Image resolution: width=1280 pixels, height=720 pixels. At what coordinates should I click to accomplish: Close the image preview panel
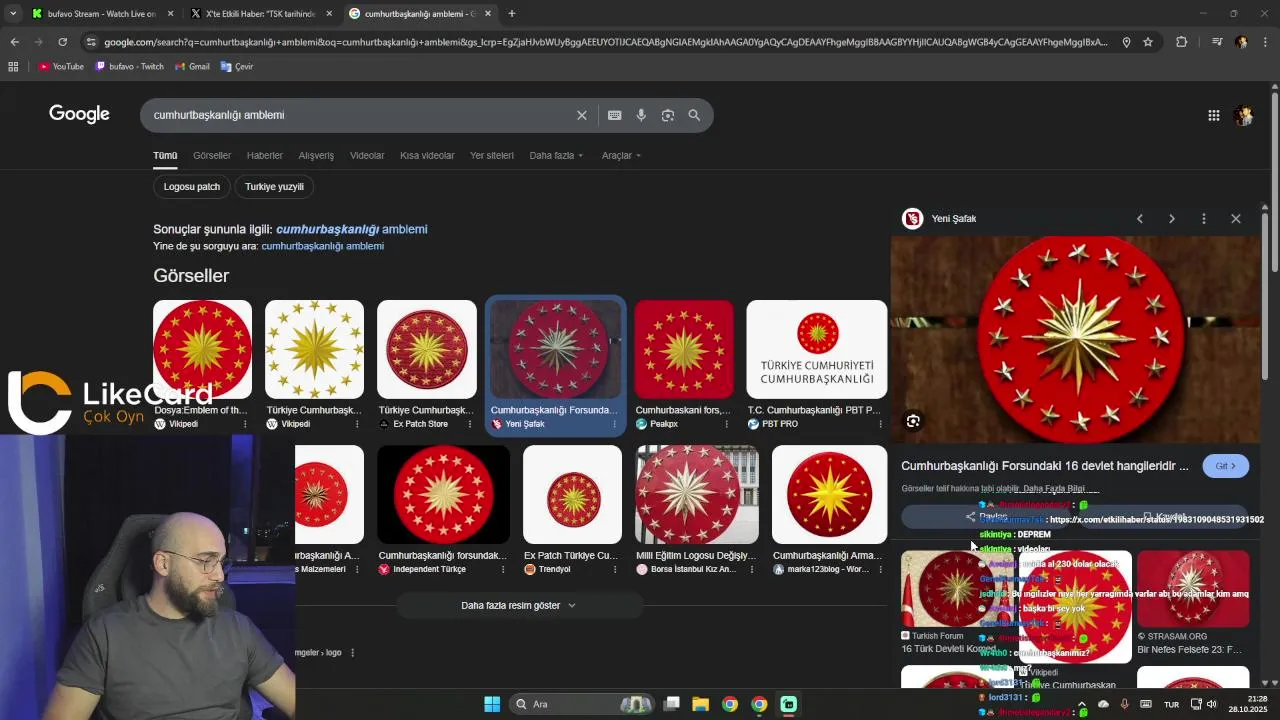[x=1235, y=218]
